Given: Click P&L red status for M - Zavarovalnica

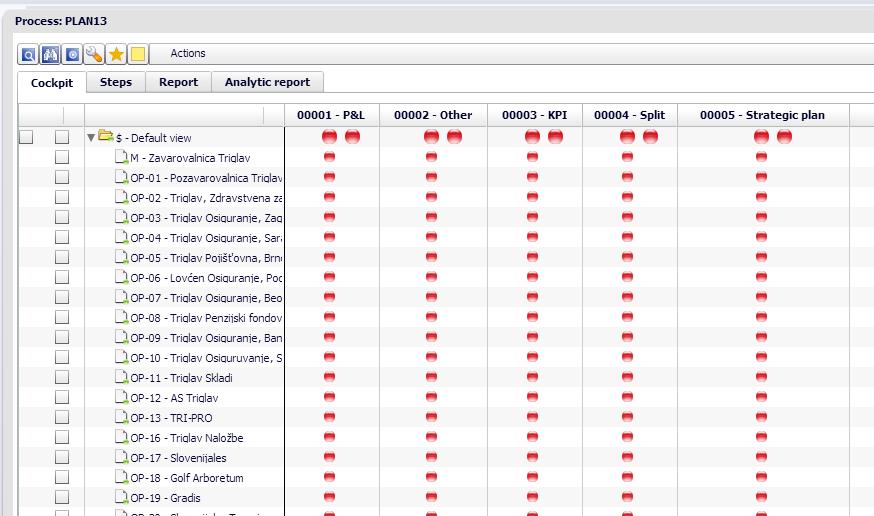Looking at the screenshot, I should [329, 157].
